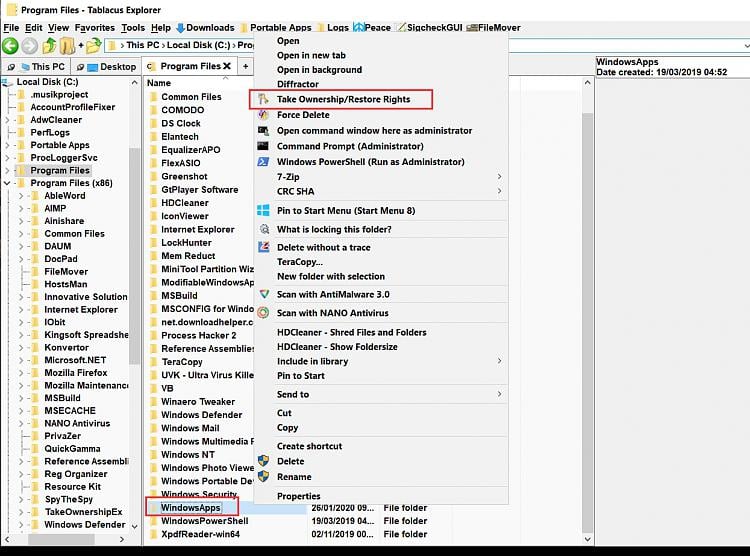The width and height of the screenshot is (750, 556).
Task: Launch FileMover from the favorites bar
Action: [x=493, y=28]
